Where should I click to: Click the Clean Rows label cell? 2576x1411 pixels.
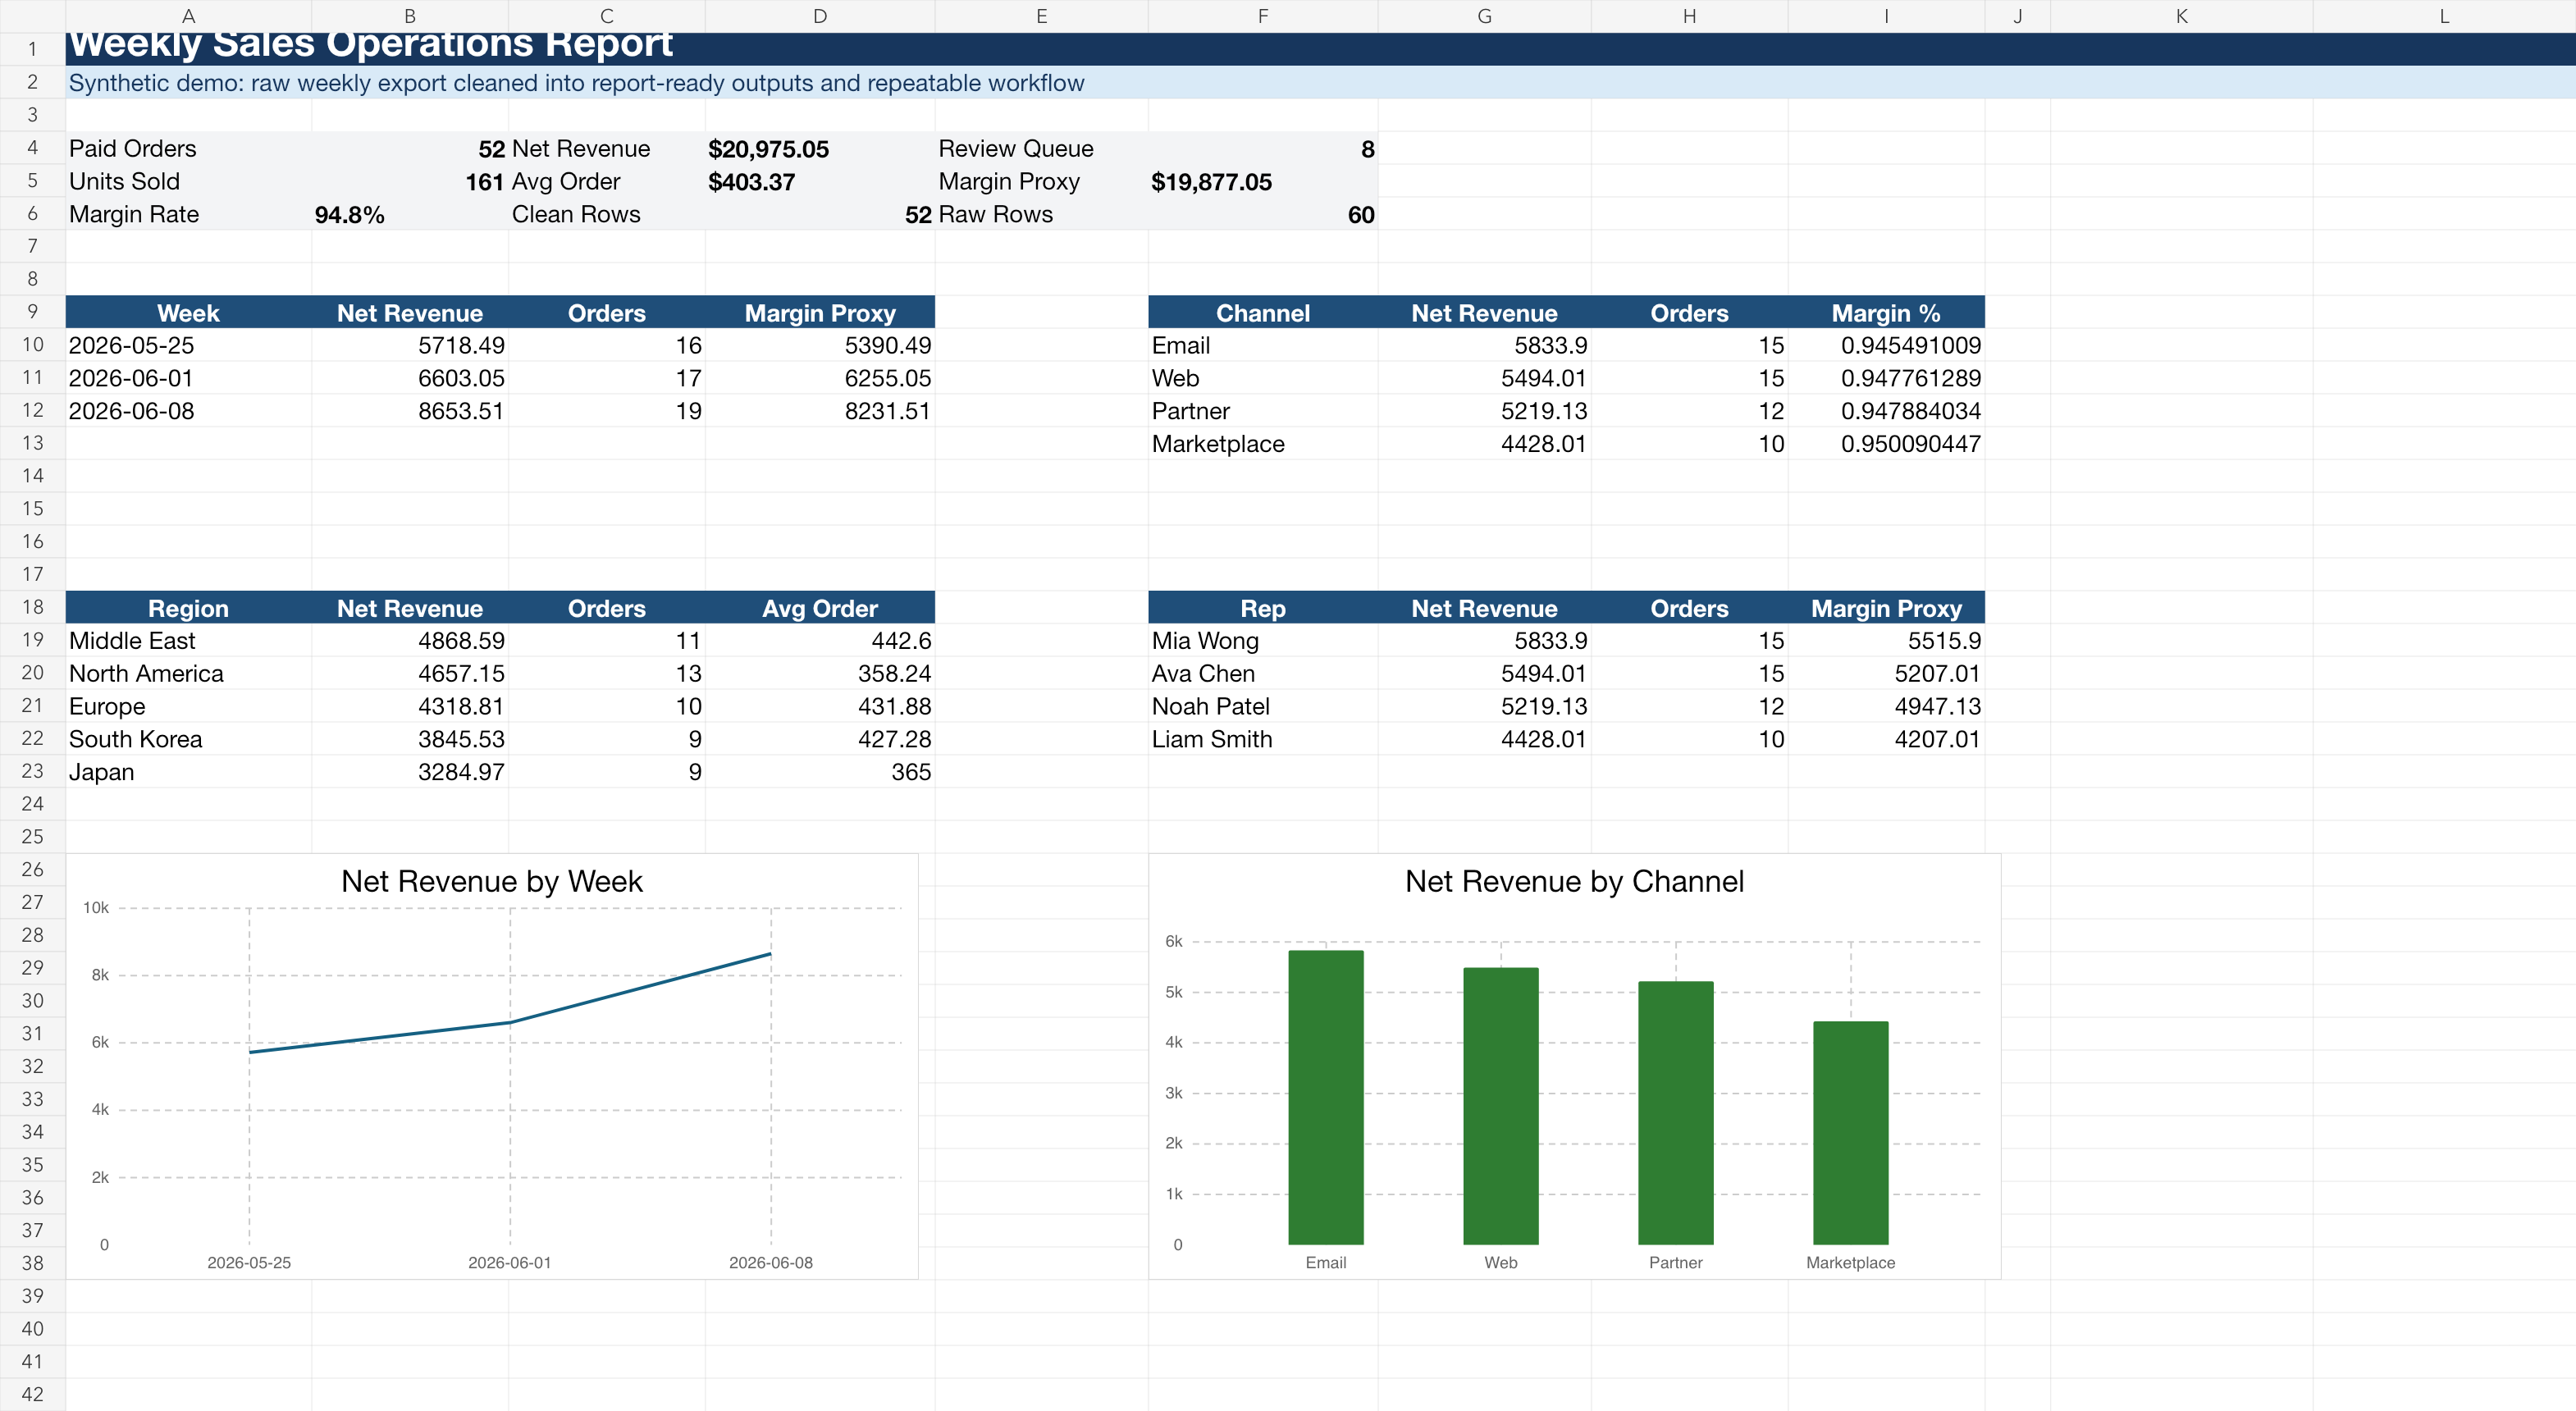[606, 214]
